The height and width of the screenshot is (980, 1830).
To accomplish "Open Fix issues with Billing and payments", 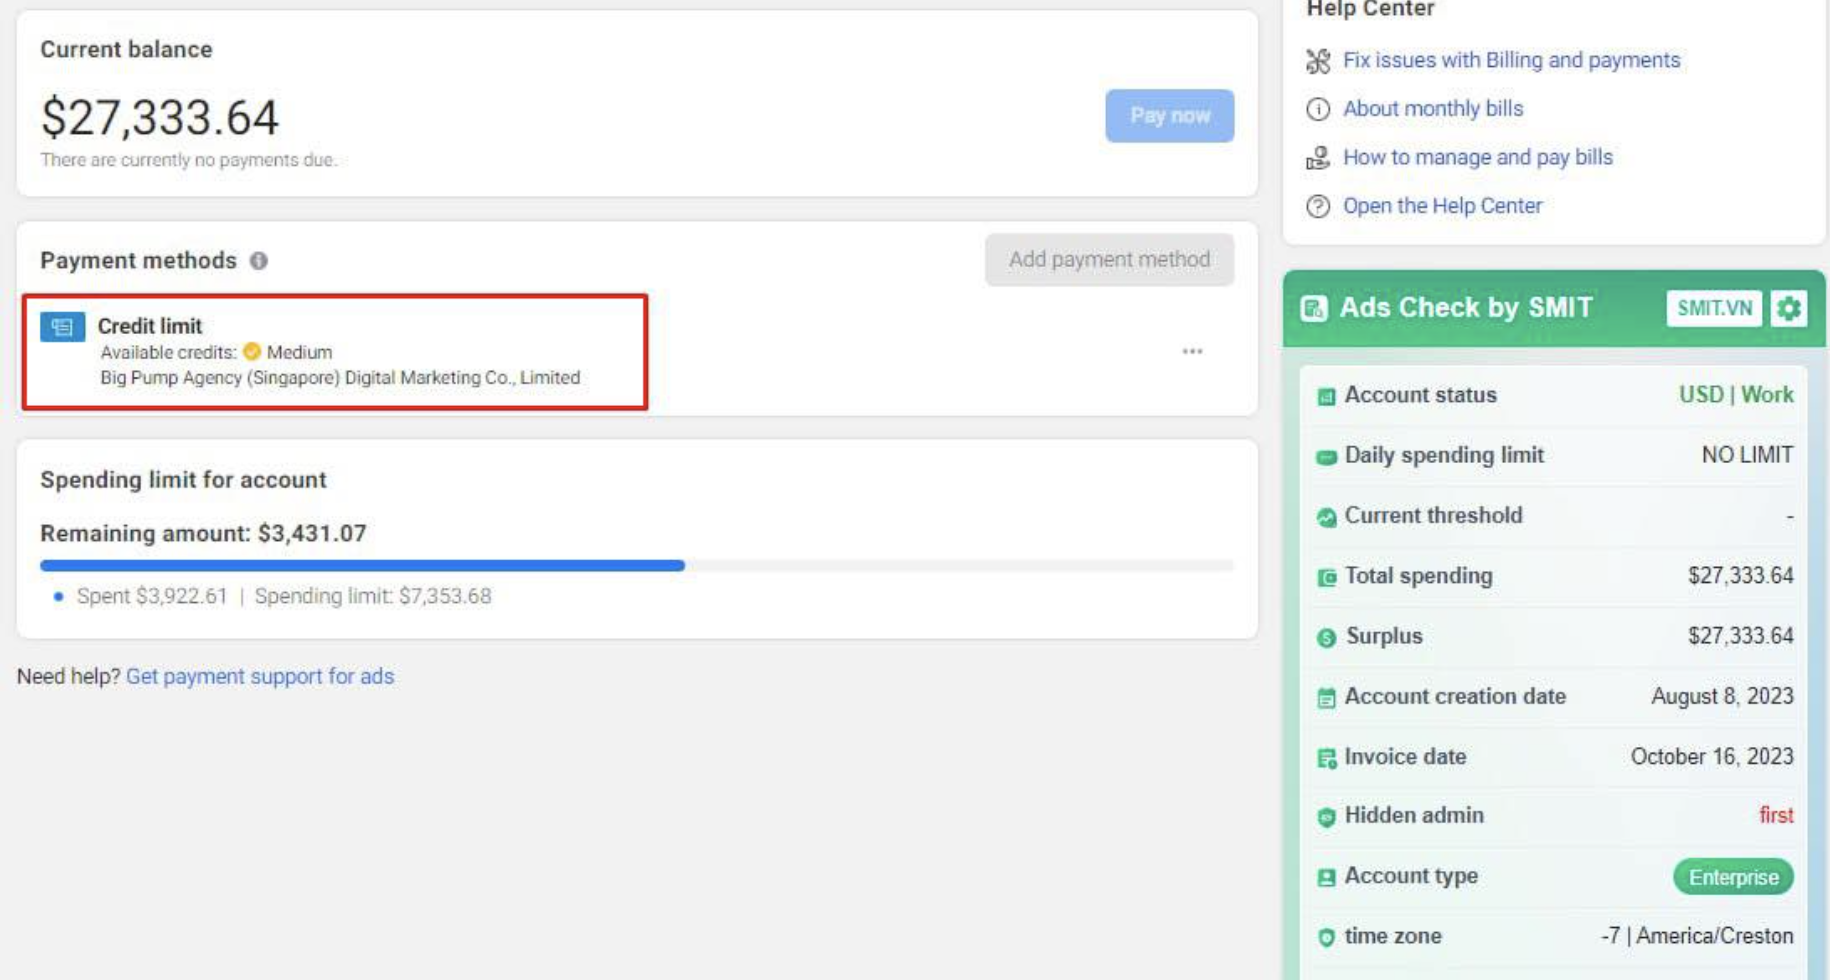I will (1511, 60).
